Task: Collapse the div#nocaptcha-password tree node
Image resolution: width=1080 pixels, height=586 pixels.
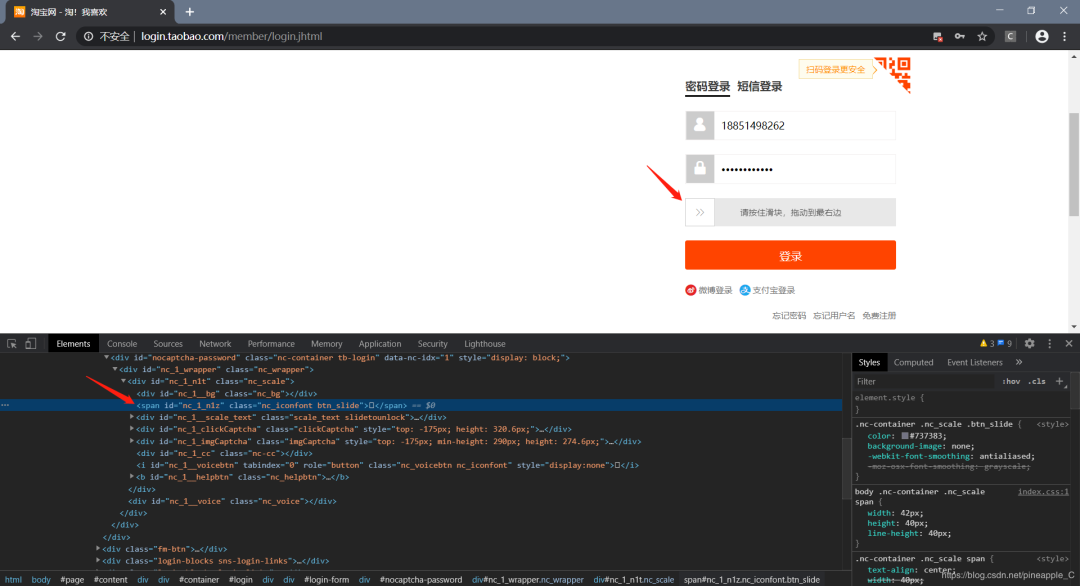Action: (107, 356)
